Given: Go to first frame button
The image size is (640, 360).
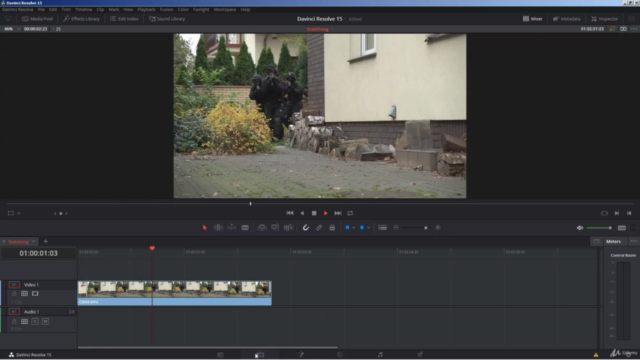Looking at the screenshot, I should (x=290, y=213).
